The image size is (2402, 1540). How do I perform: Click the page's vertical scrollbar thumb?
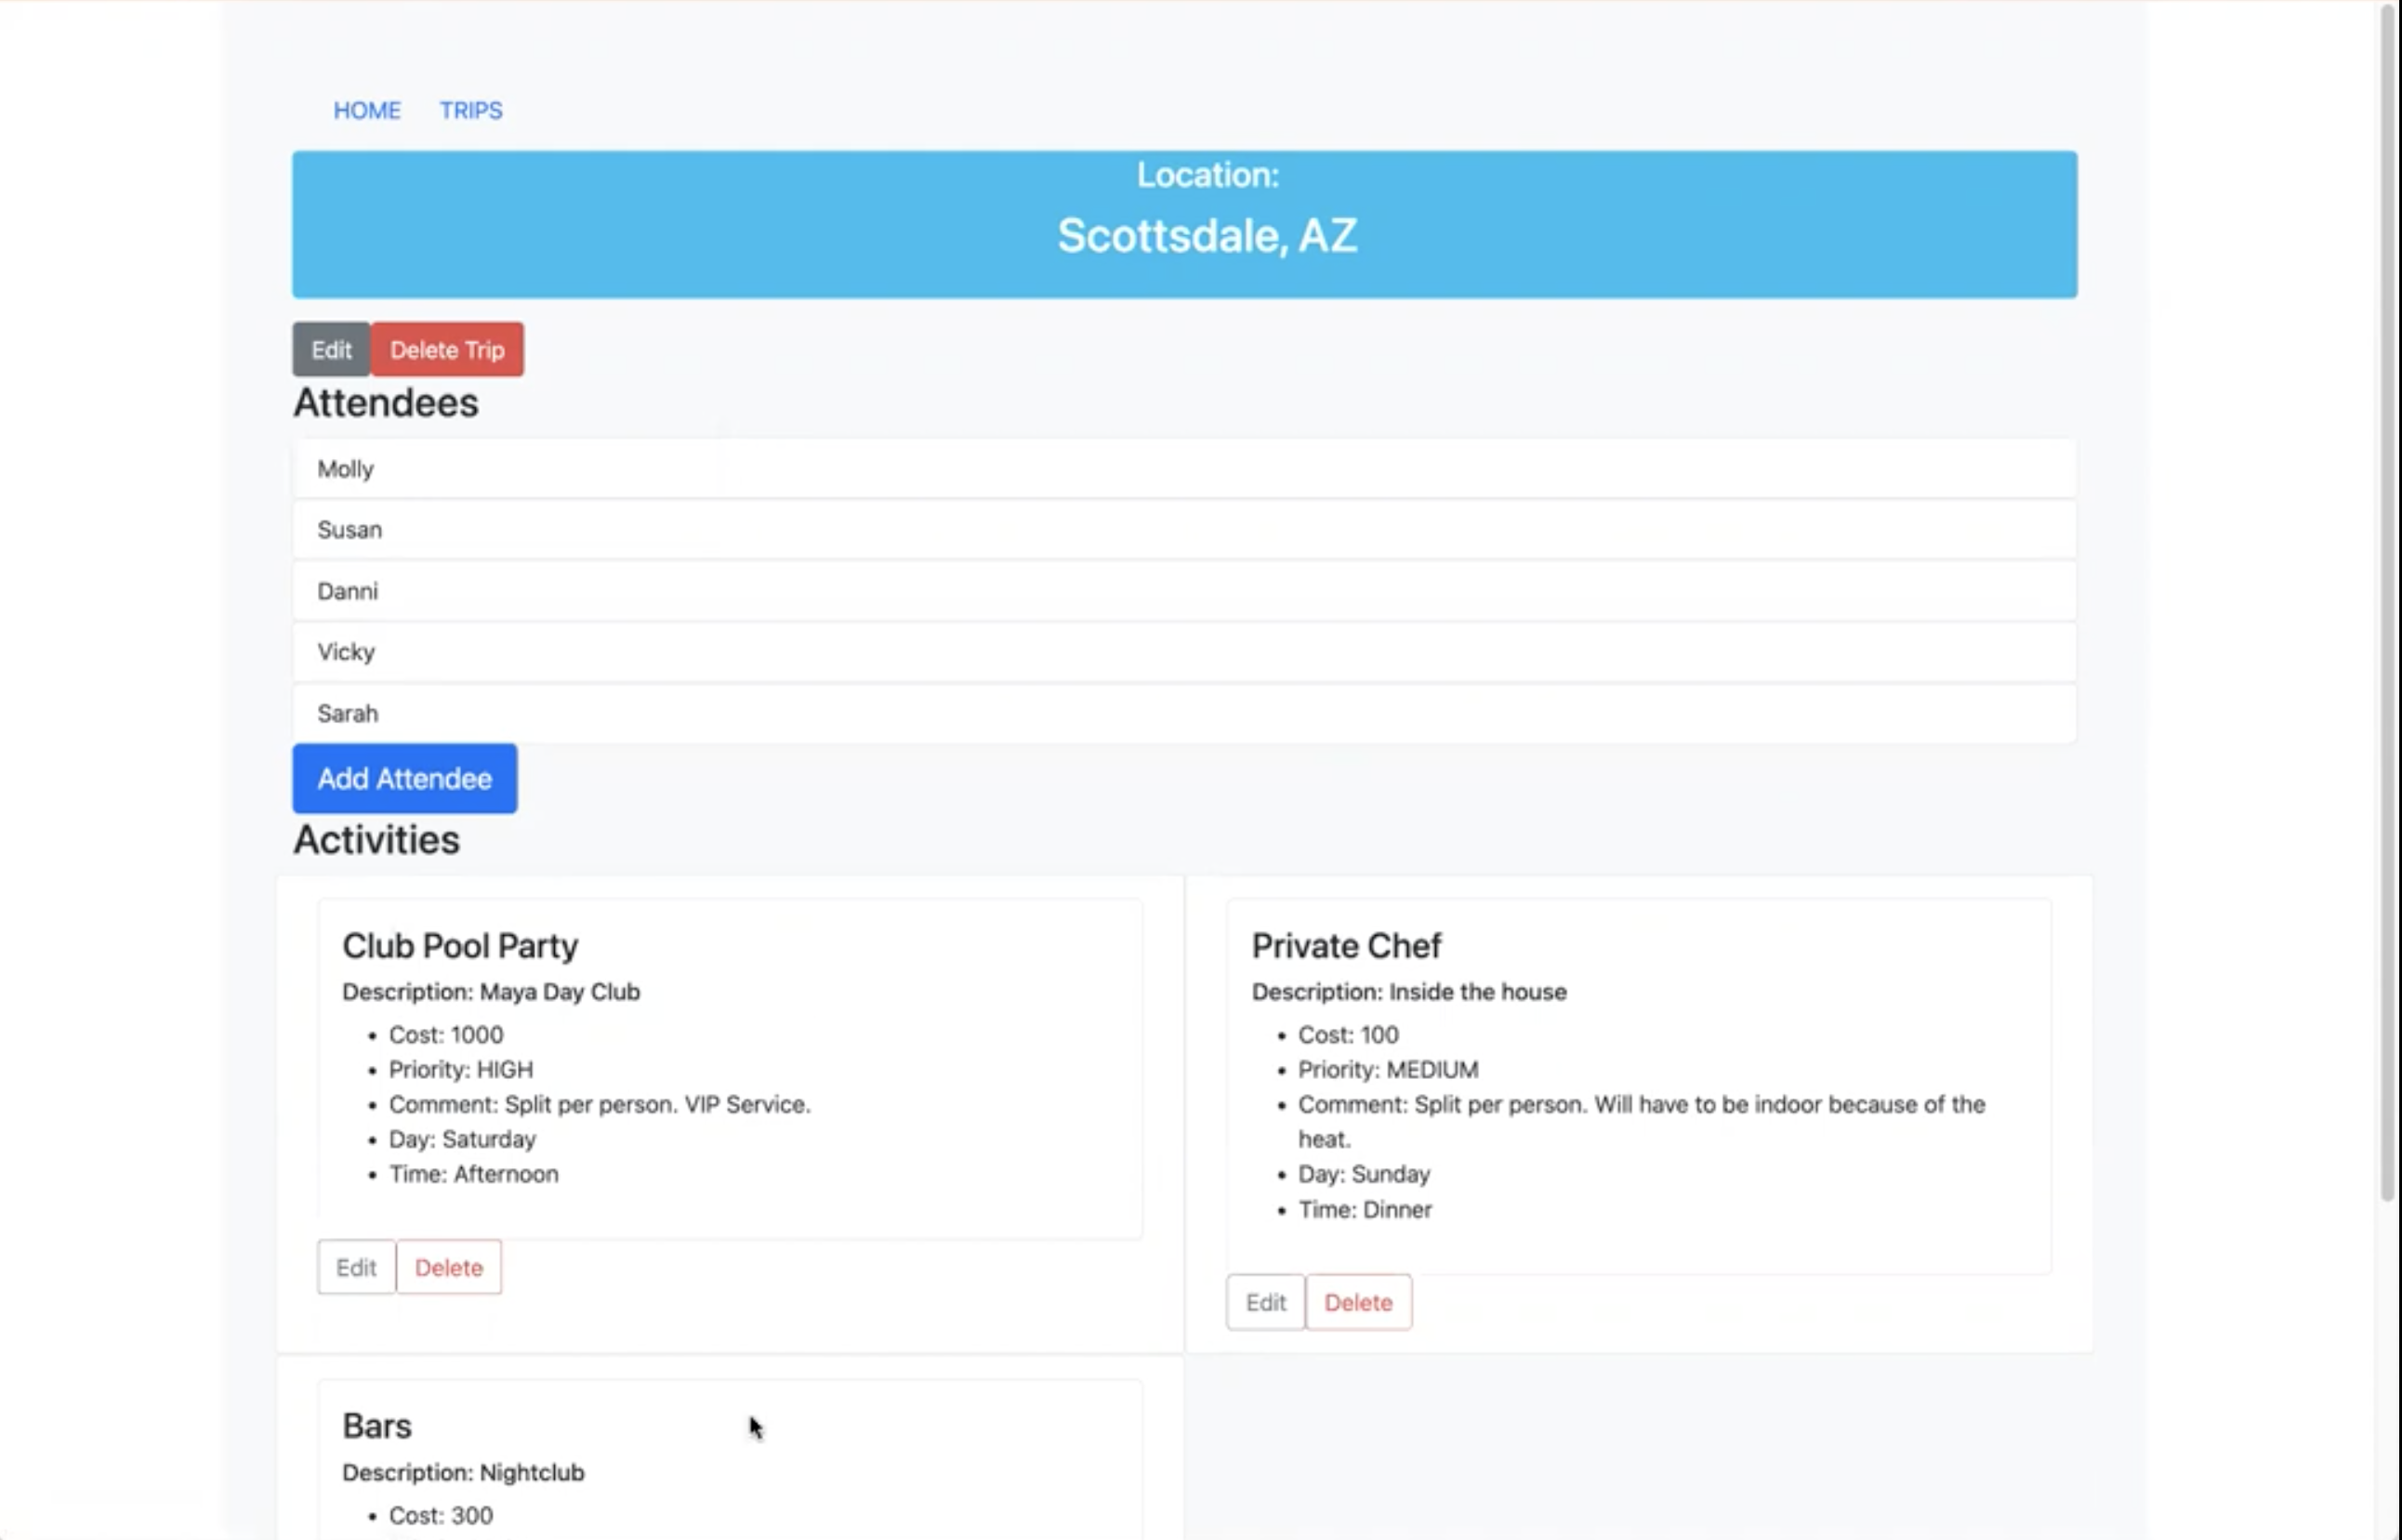click(x=2388, y=600)
